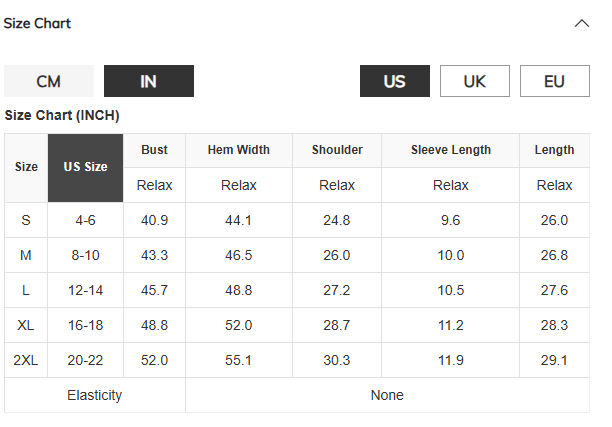Viewport: 612px width, 427px height.
Task: Choose US sizing region
Action: pos(394,81)
